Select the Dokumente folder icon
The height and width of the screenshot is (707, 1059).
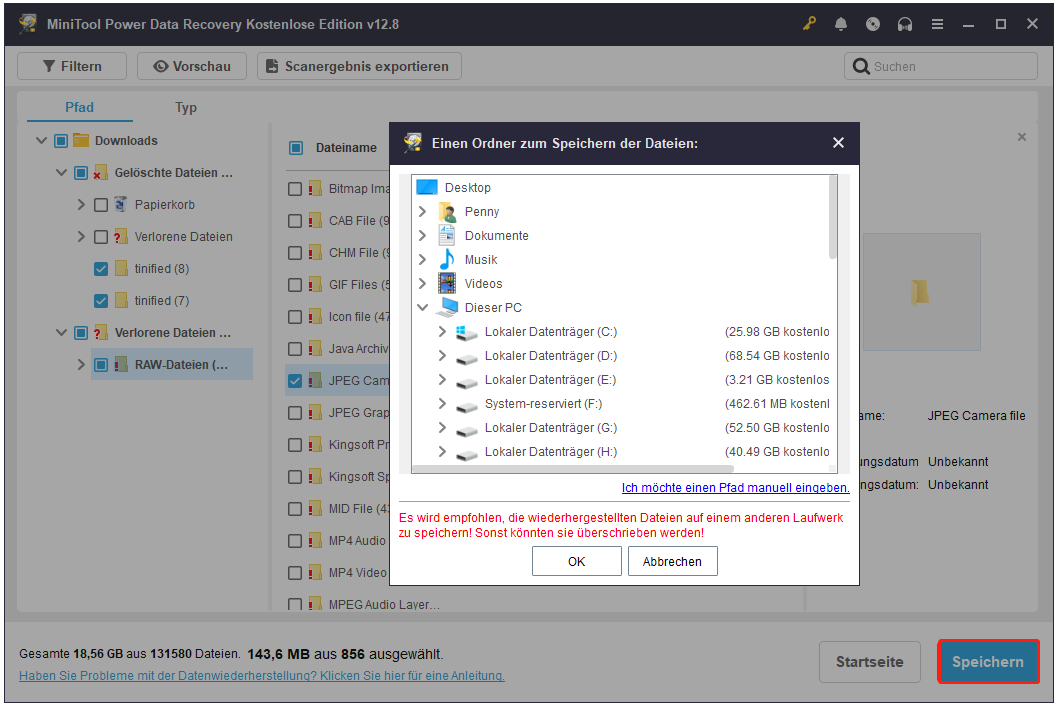click(x=447, y=235)
